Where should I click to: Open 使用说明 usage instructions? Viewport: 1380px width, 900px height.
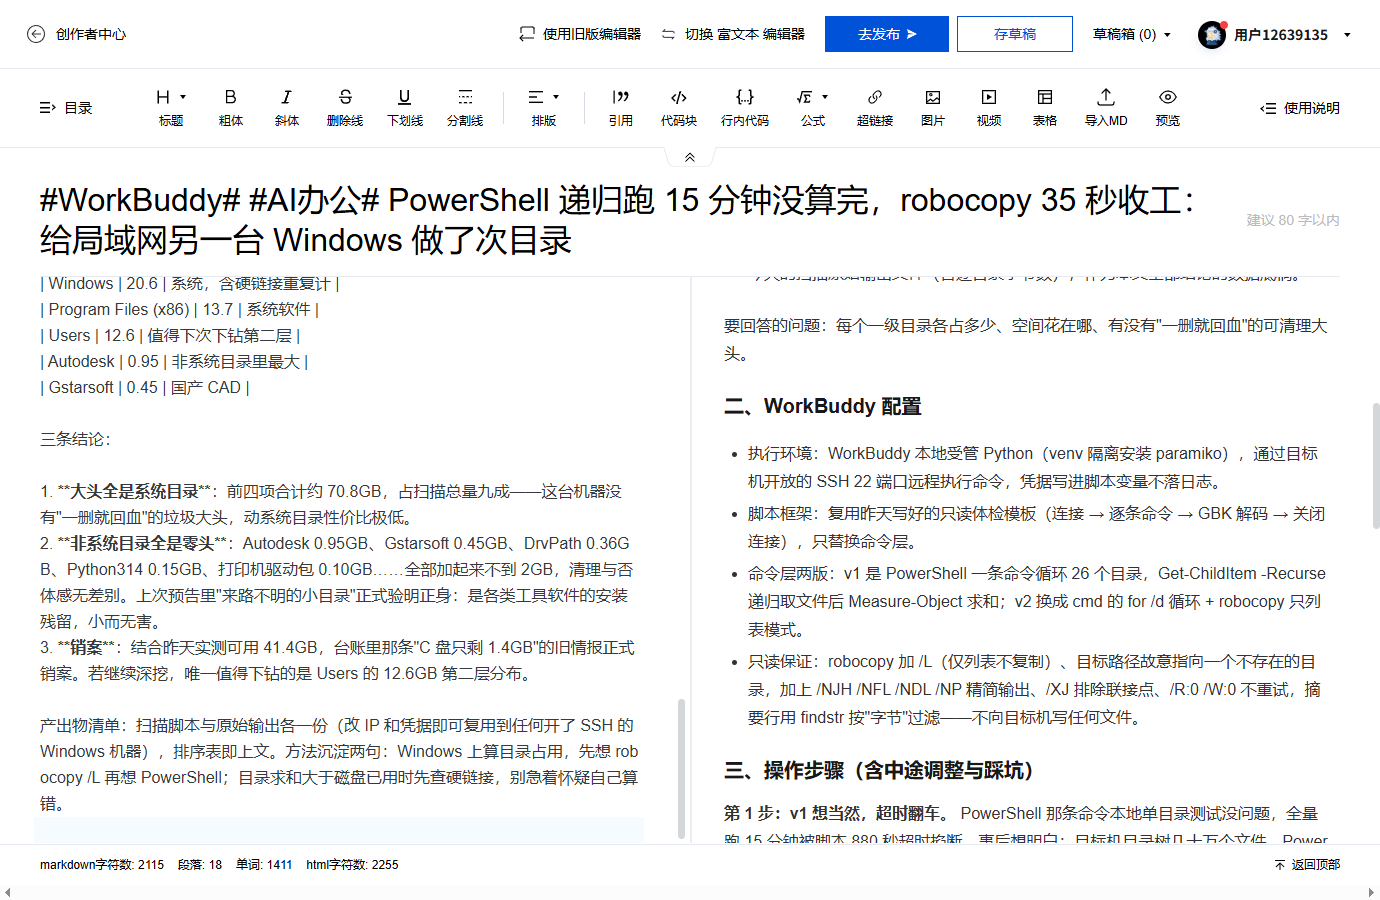pyautogui.click(x=1300, y=108)
